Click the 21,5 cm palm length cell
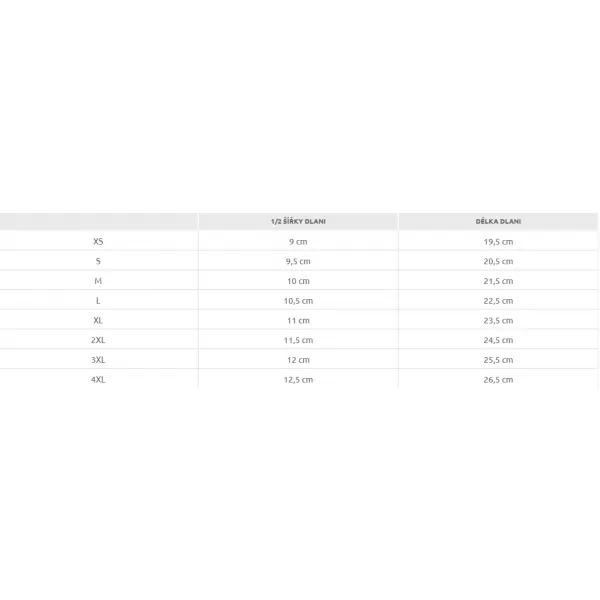The width and height of the screenshot is (600, 600). click(498, 281)
